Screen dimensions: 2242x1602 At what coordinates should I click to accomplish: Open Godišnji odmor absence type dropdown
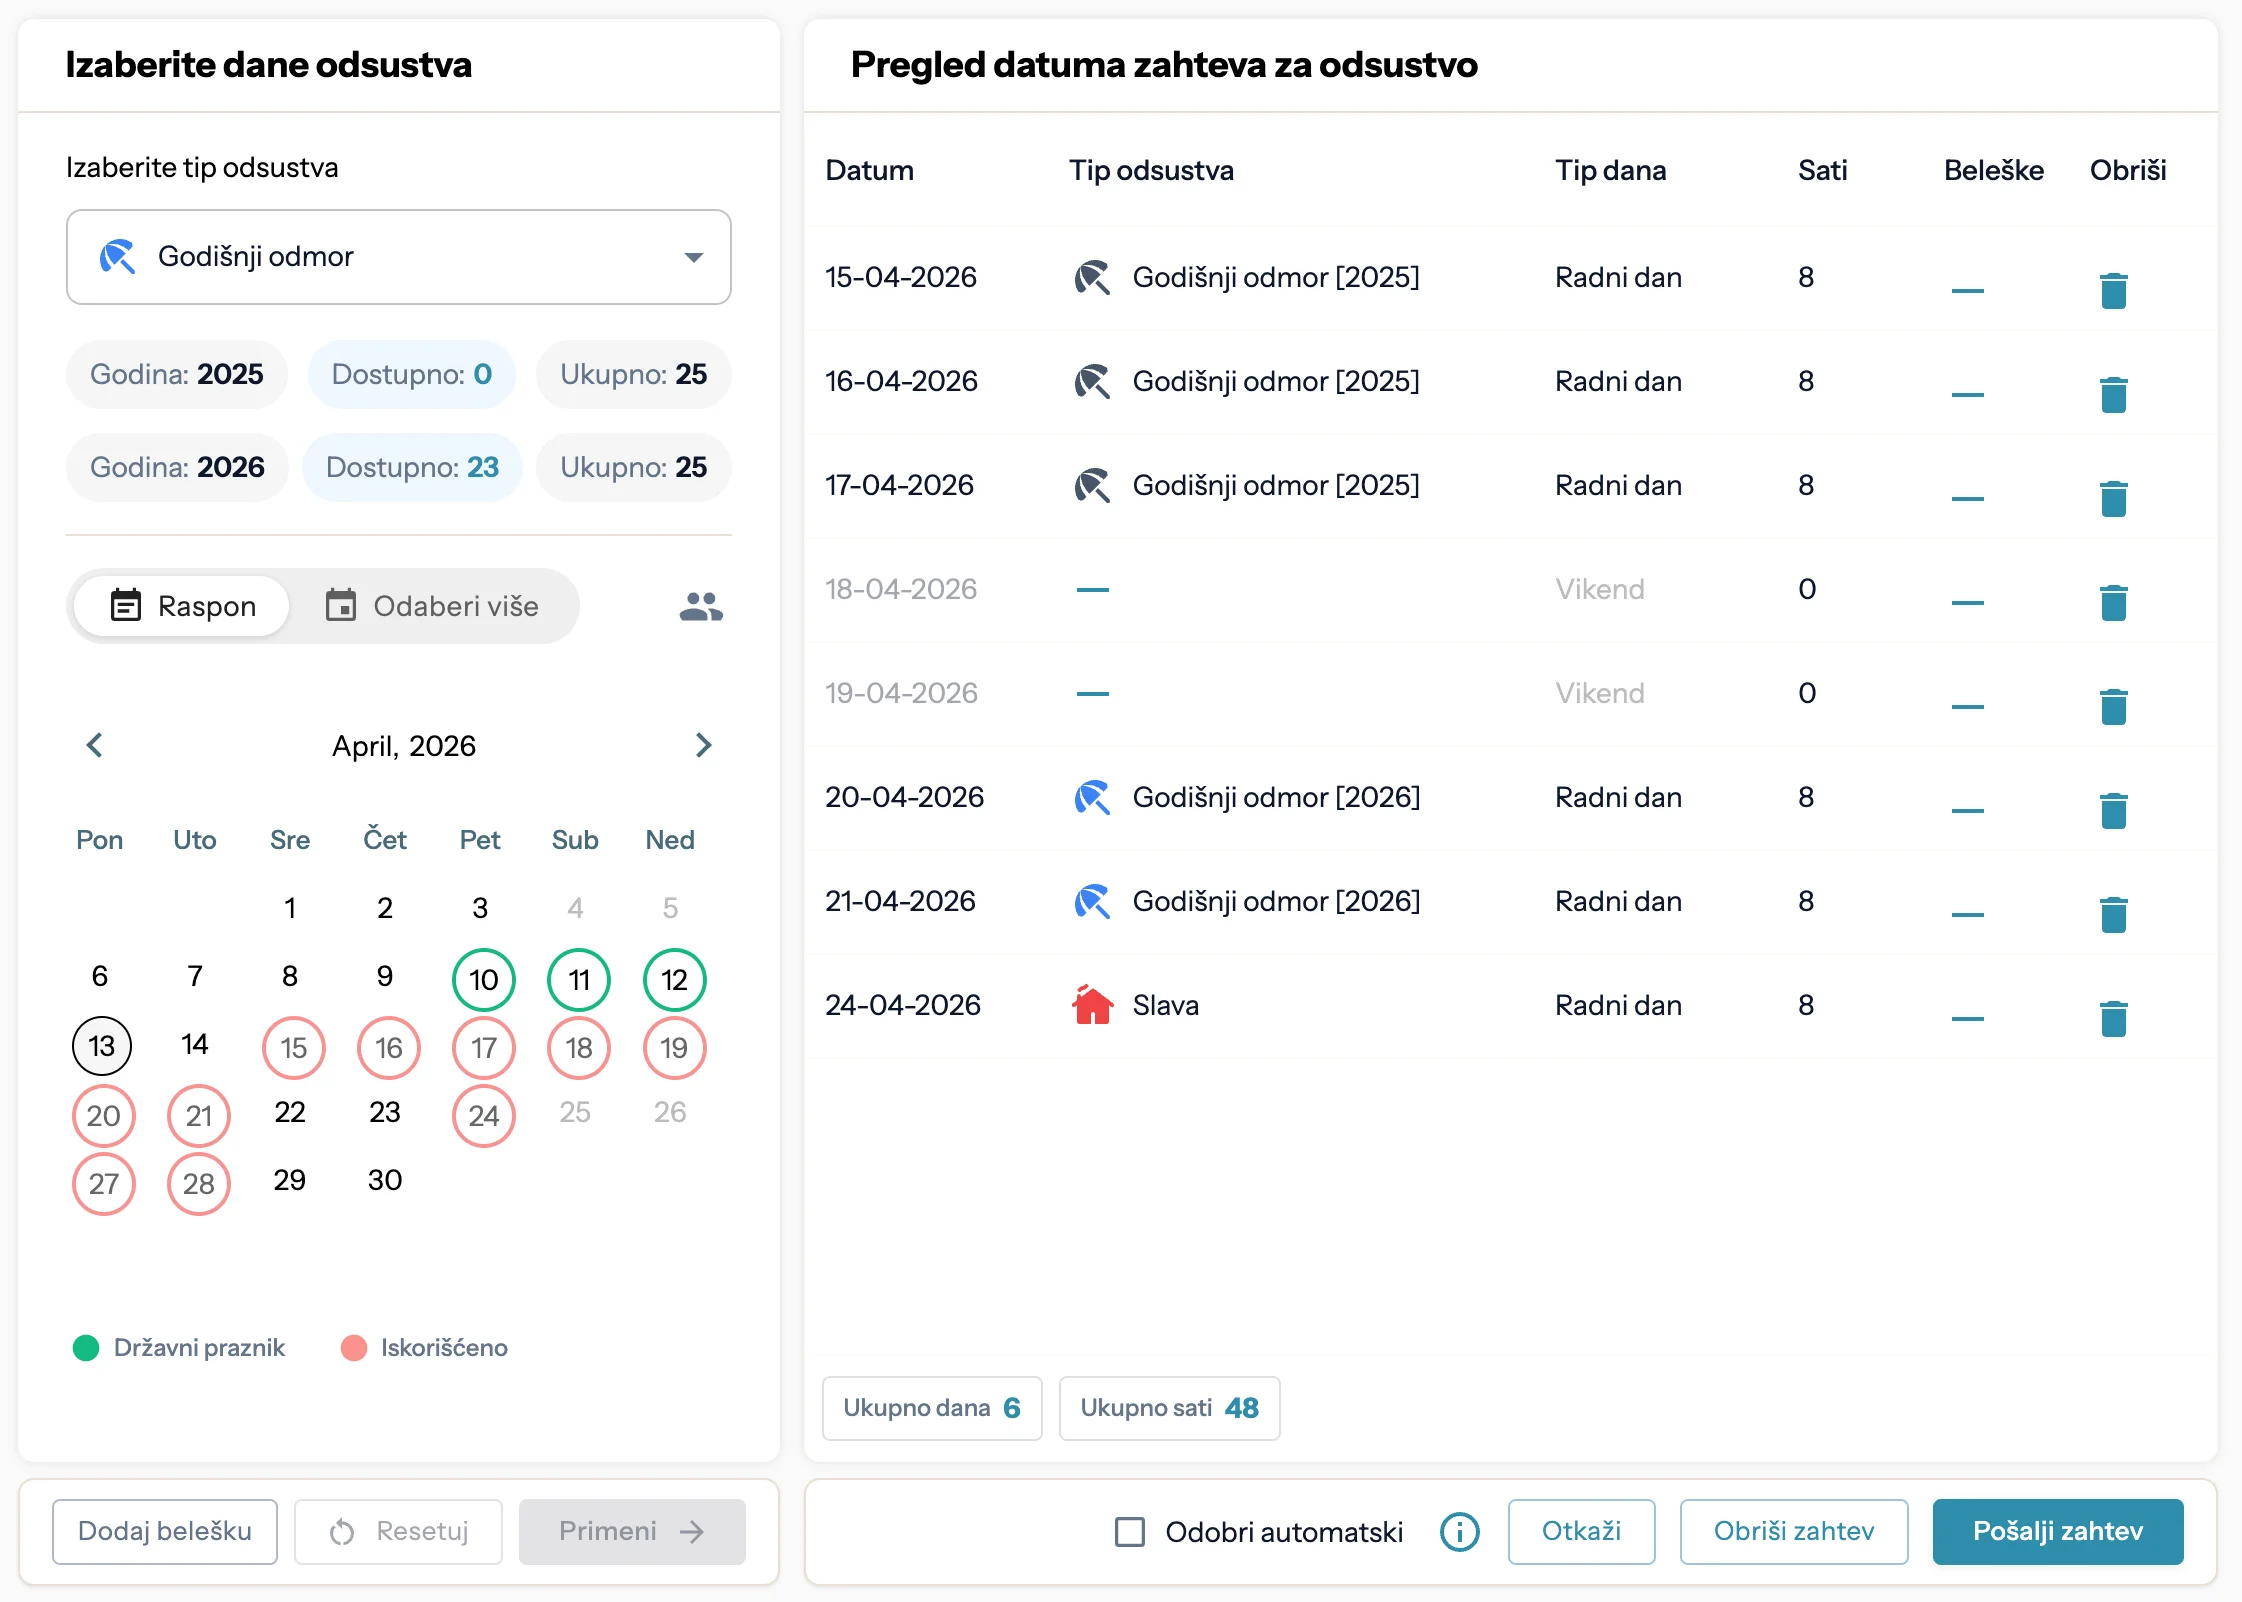point(398,257)
